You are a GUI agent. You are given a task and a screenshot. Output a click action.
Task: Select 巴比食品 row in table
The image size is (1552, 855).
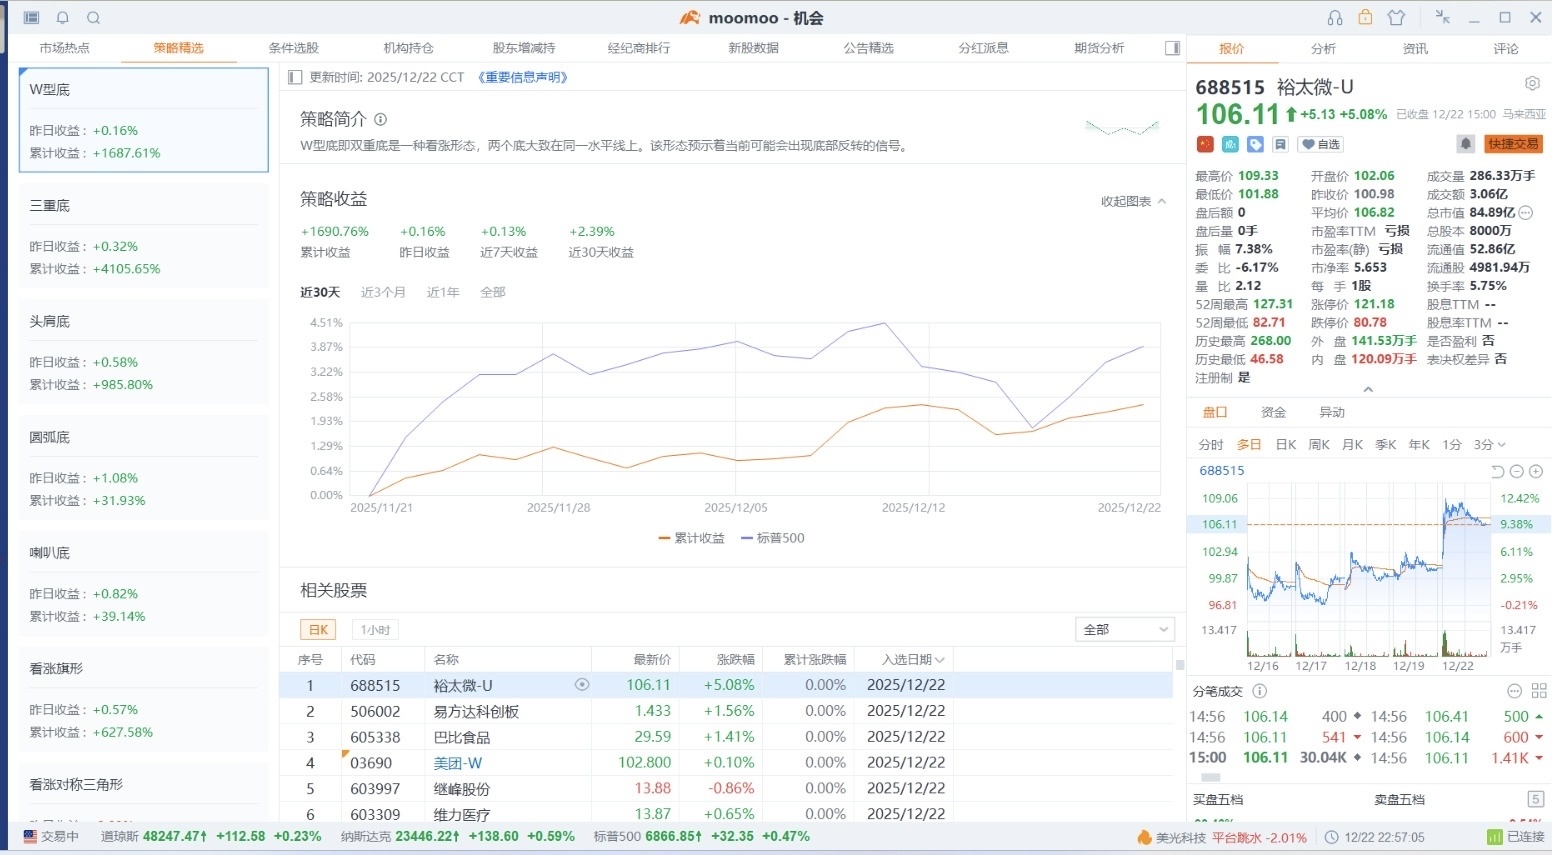pos(726,737)
